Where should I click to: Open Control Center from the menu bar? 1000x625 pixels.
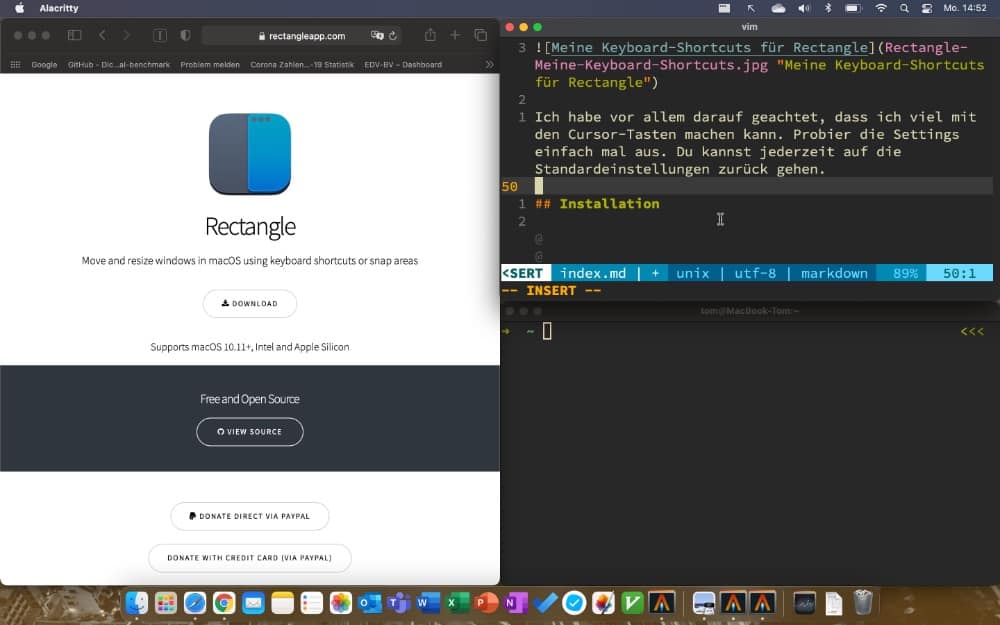point(926,8)
